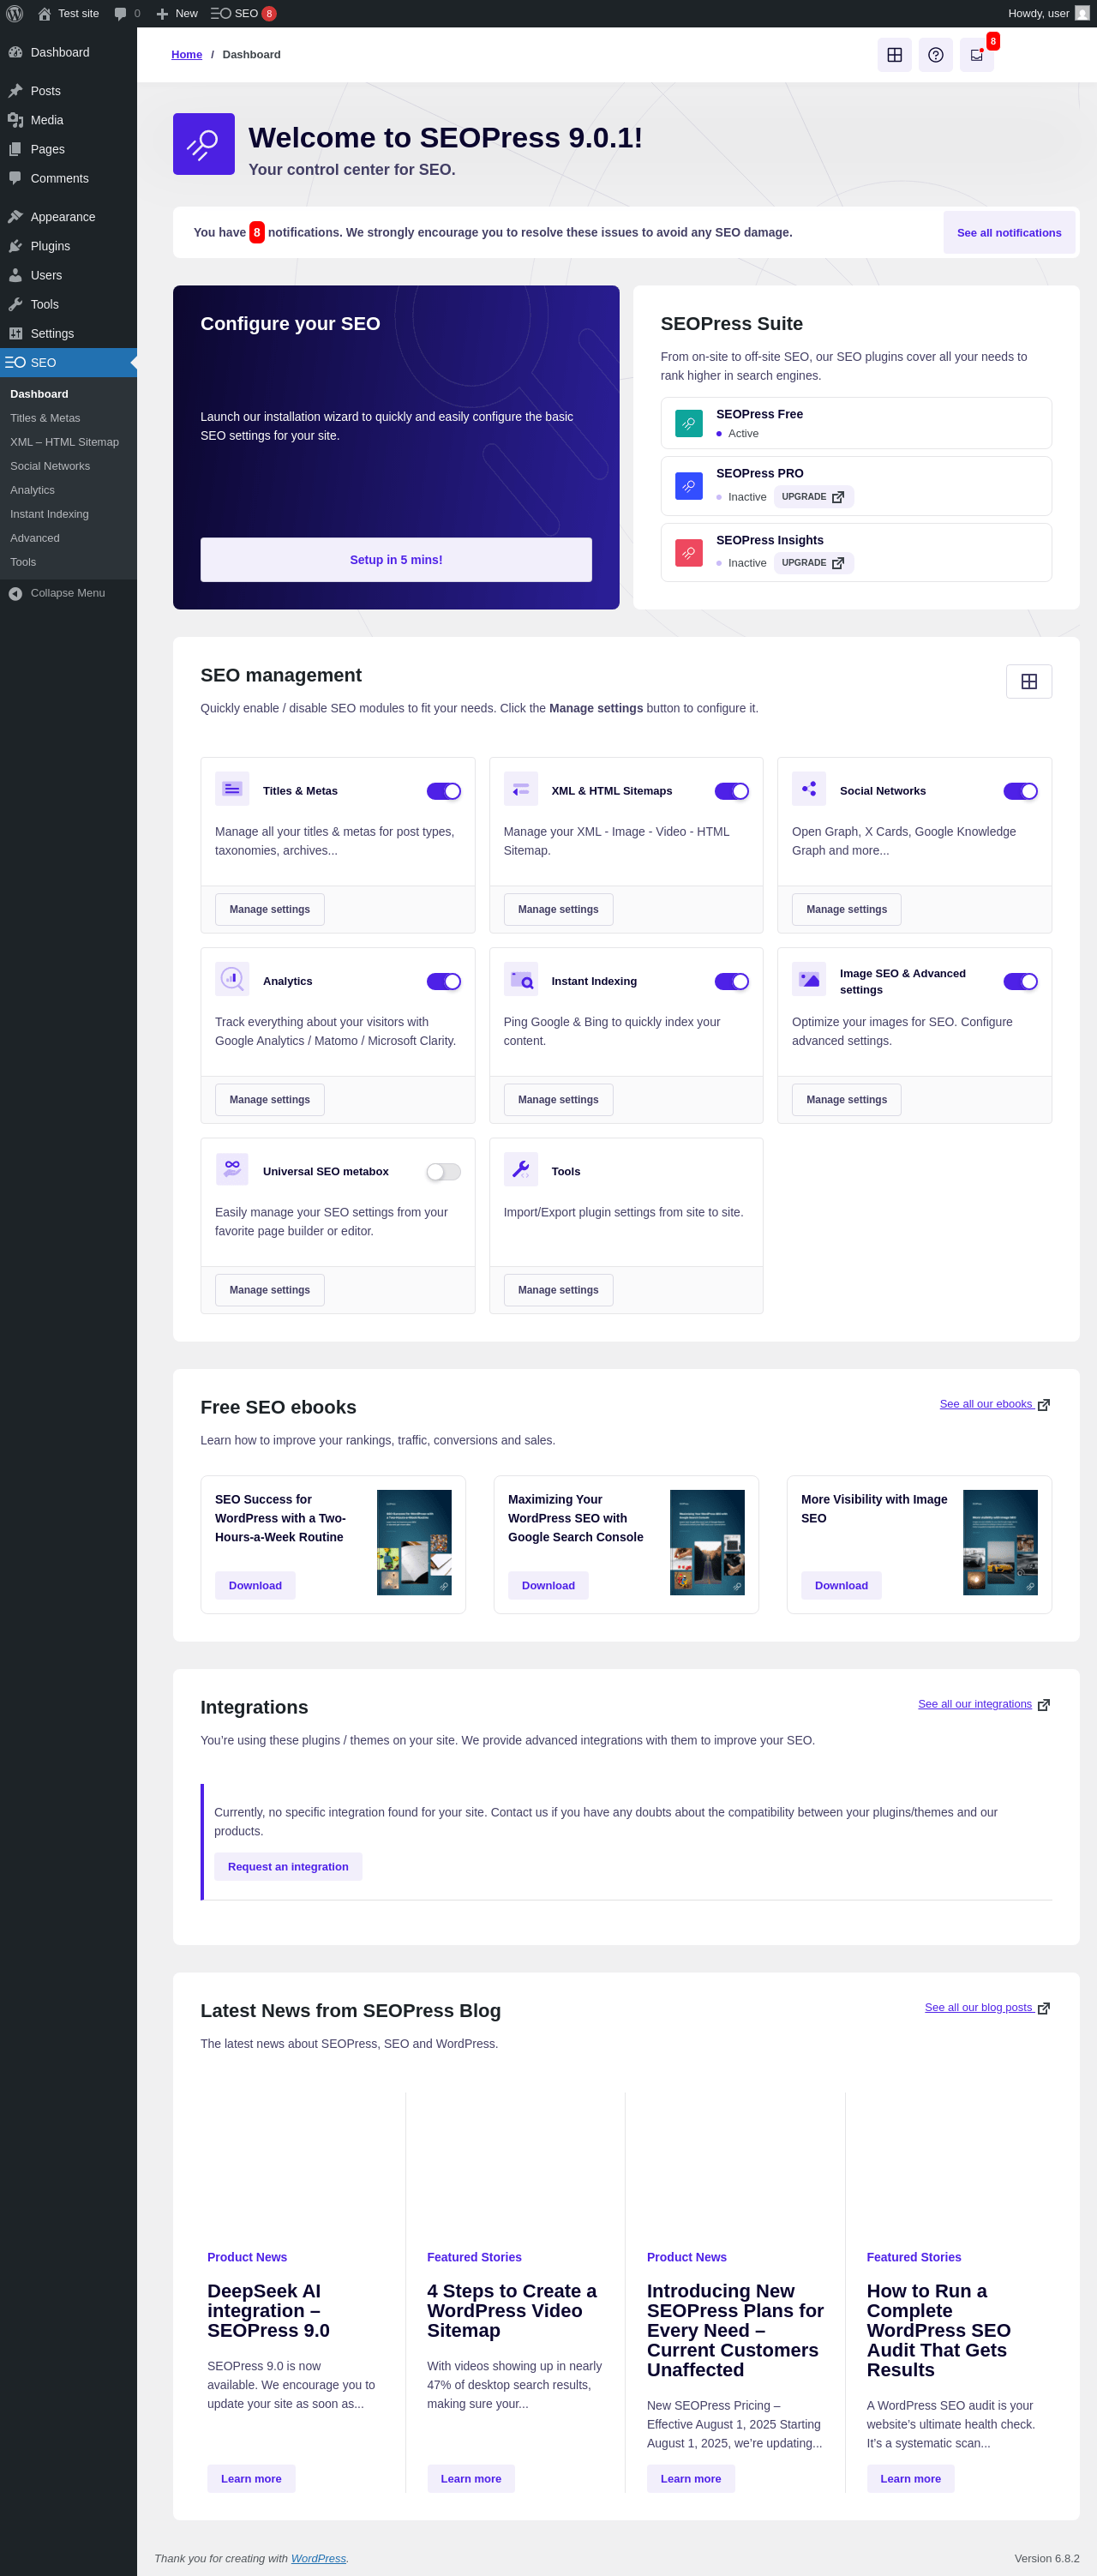Click Two-Hours-a-Week Routine ebook cover
The height and width of the screenshot is (2576, 1097).
click(414, 1542)
